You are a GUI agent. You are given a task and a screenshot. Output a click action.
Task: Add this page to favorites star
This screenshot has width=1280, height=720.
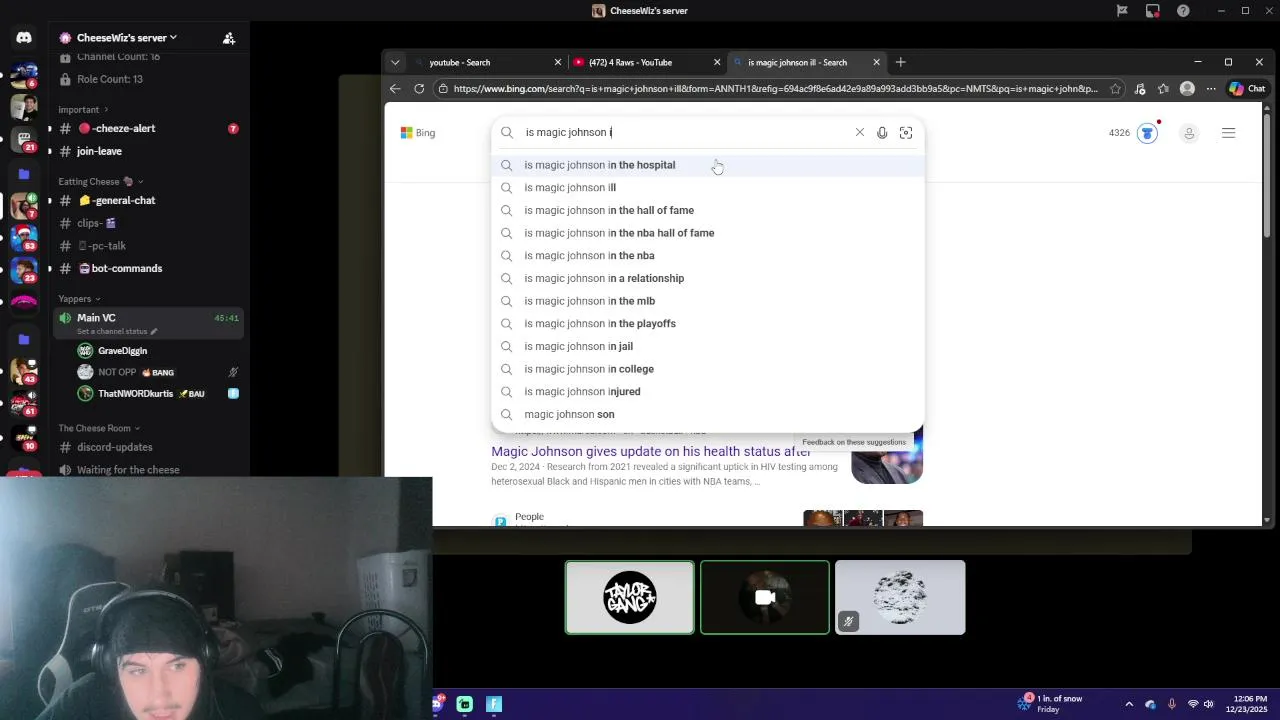pyautogui.click(x=1115, y=89)
